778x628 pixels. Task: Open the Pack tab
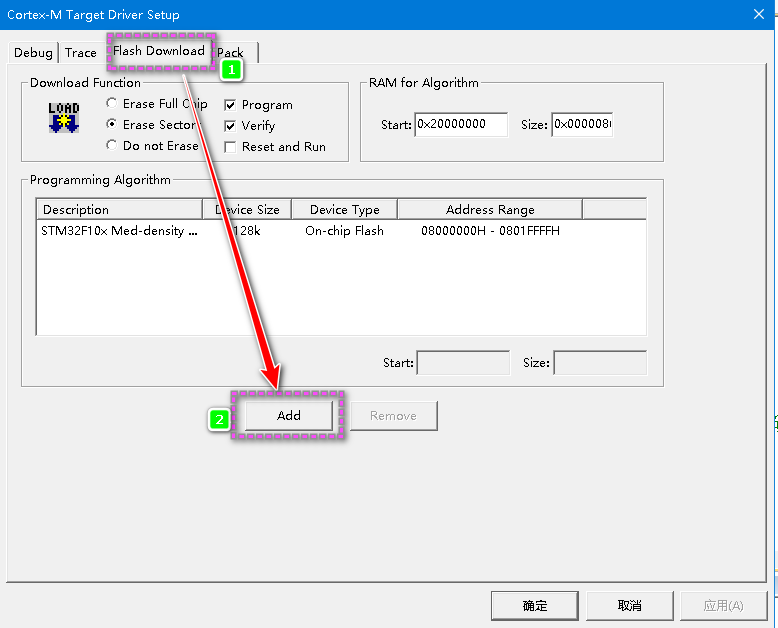(x=230, y=53)
